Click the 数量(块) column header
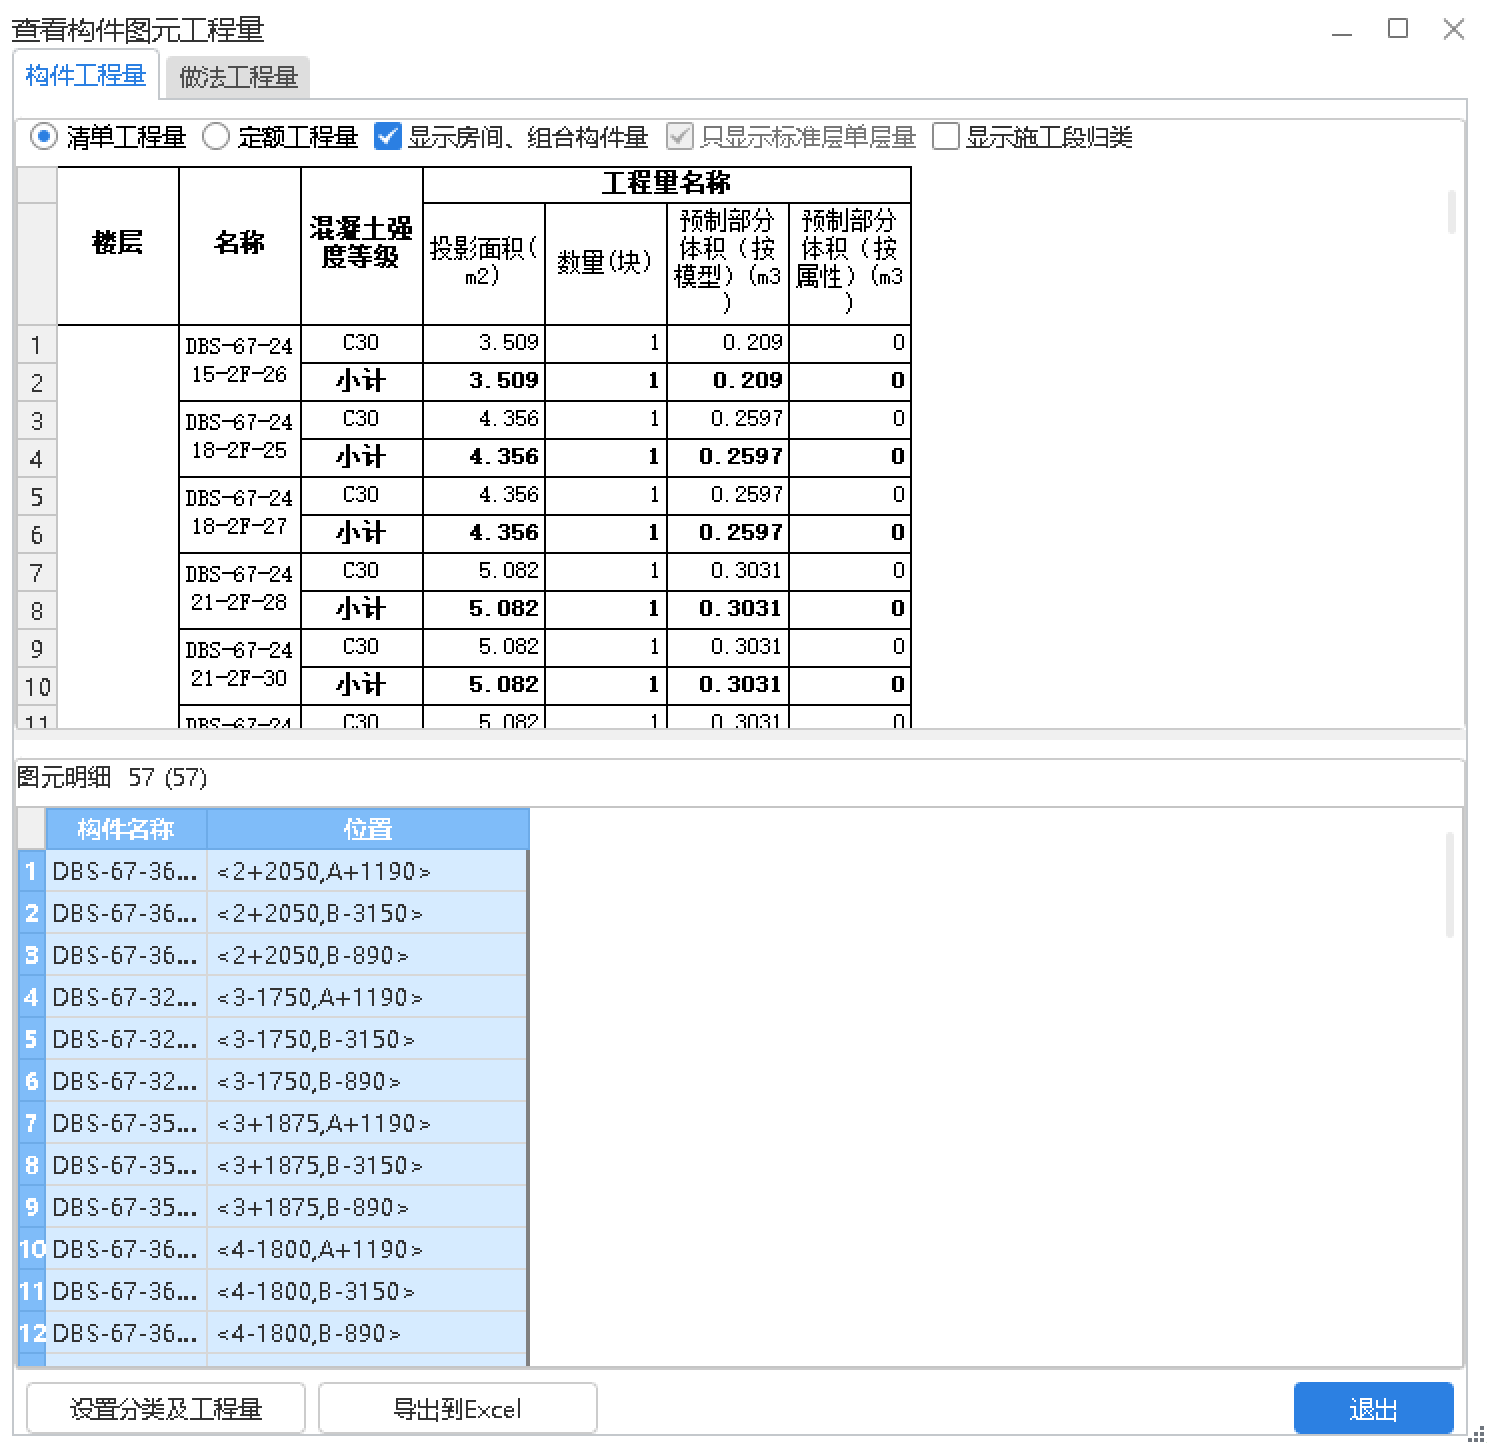This screenshot has height=1443, width=1487. click(x=606, y=263)
